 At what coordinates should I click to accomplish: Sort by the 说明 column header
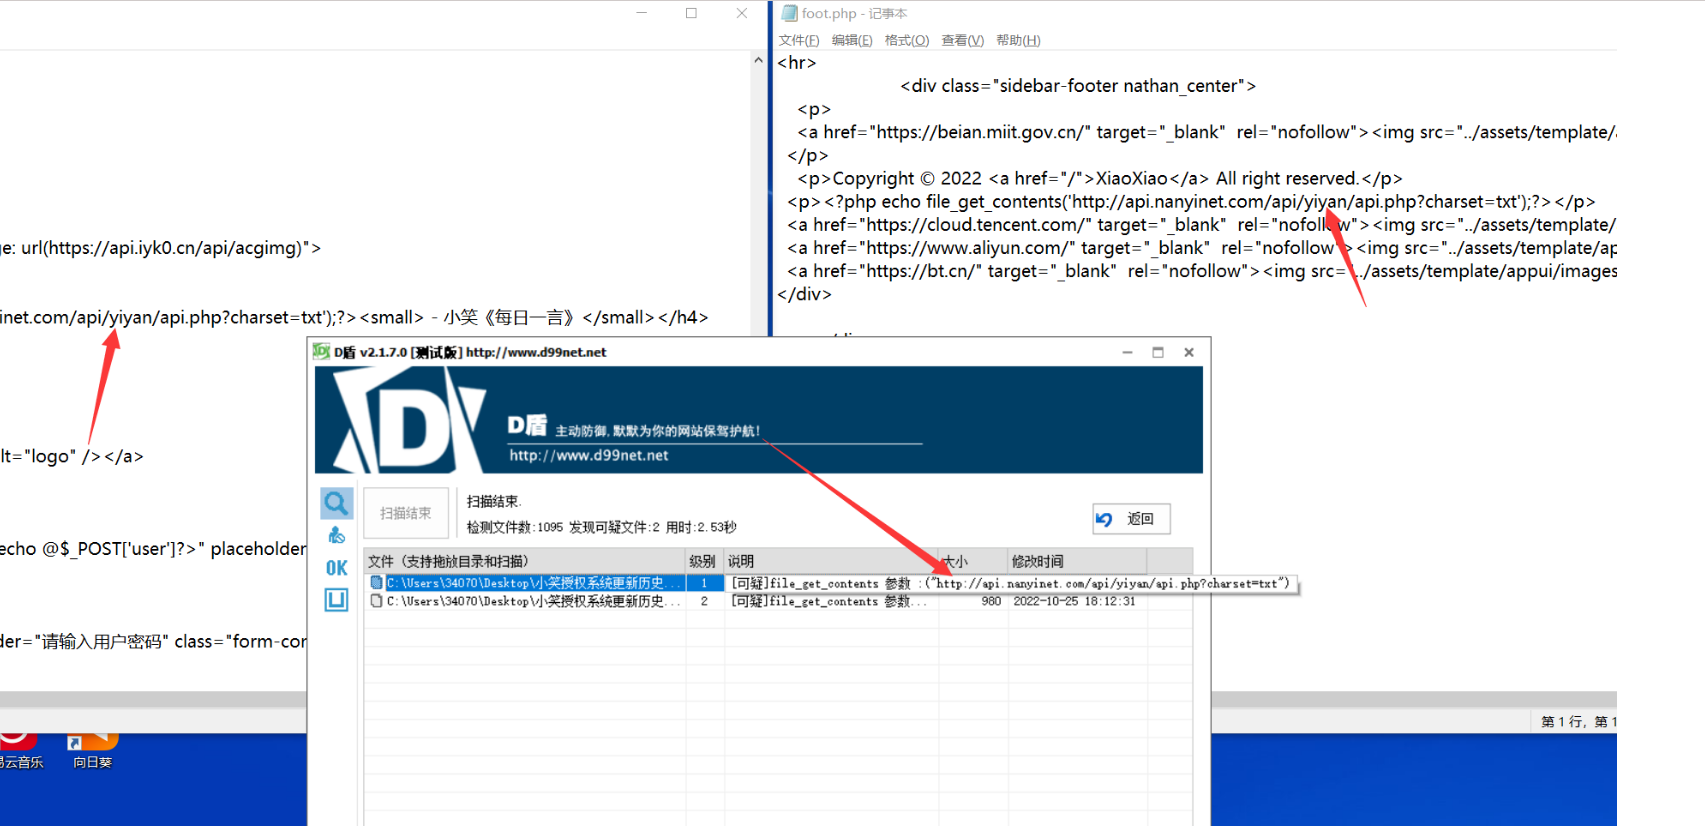(831, 561)
